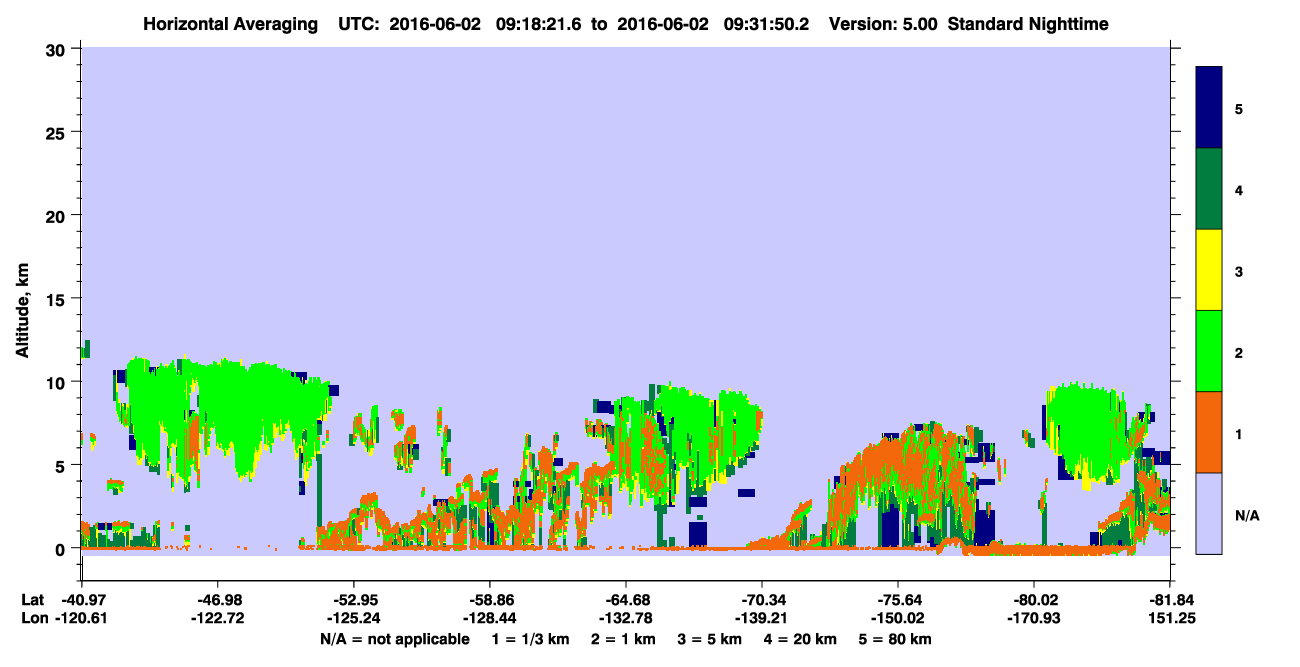The height and width of the screenshot is (667, 1300).
Task: Click the '4 = 20 km' legend text
Action: 799,638
